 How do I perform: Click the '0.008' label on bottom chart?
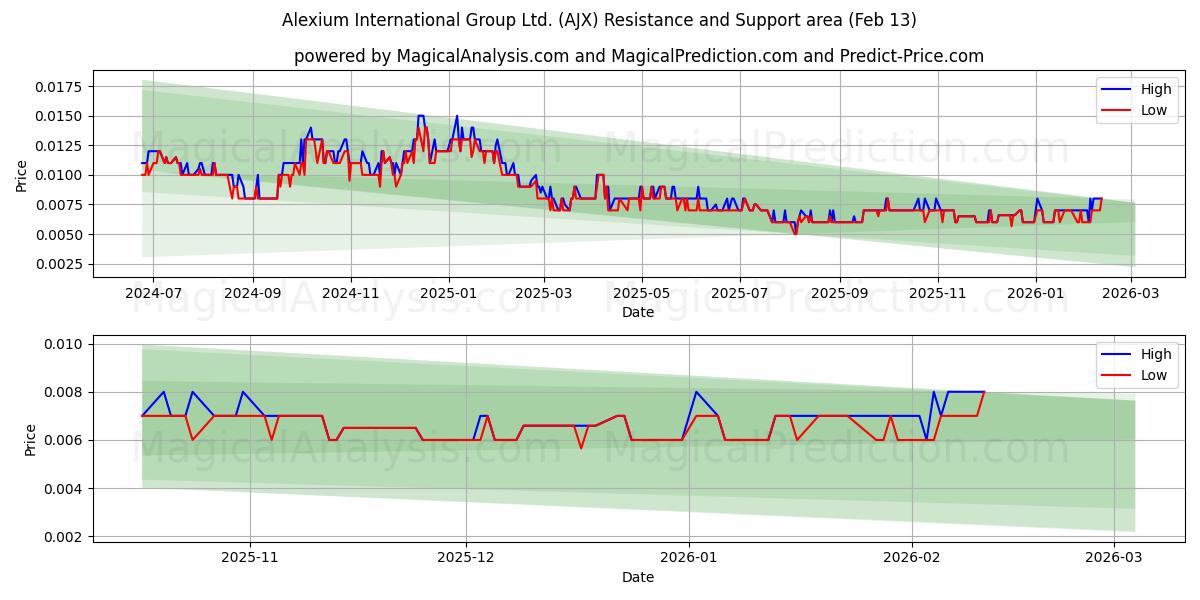click(x=65, y=393)
